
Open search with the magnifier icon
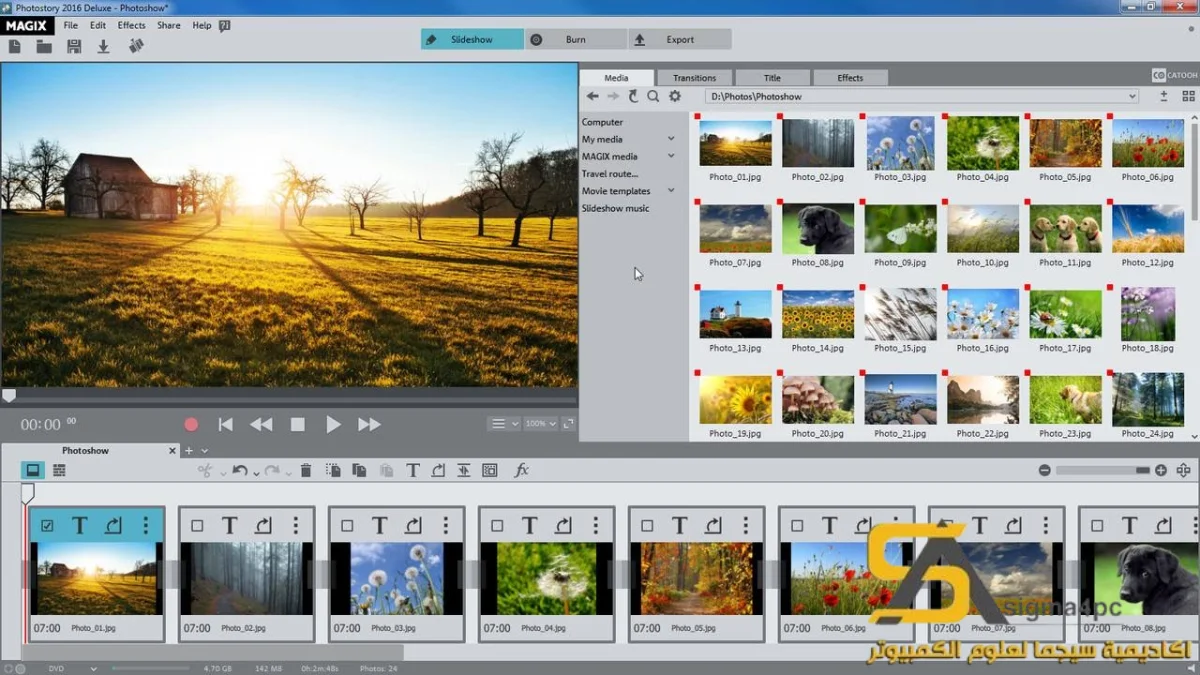[x=653, y=96]
